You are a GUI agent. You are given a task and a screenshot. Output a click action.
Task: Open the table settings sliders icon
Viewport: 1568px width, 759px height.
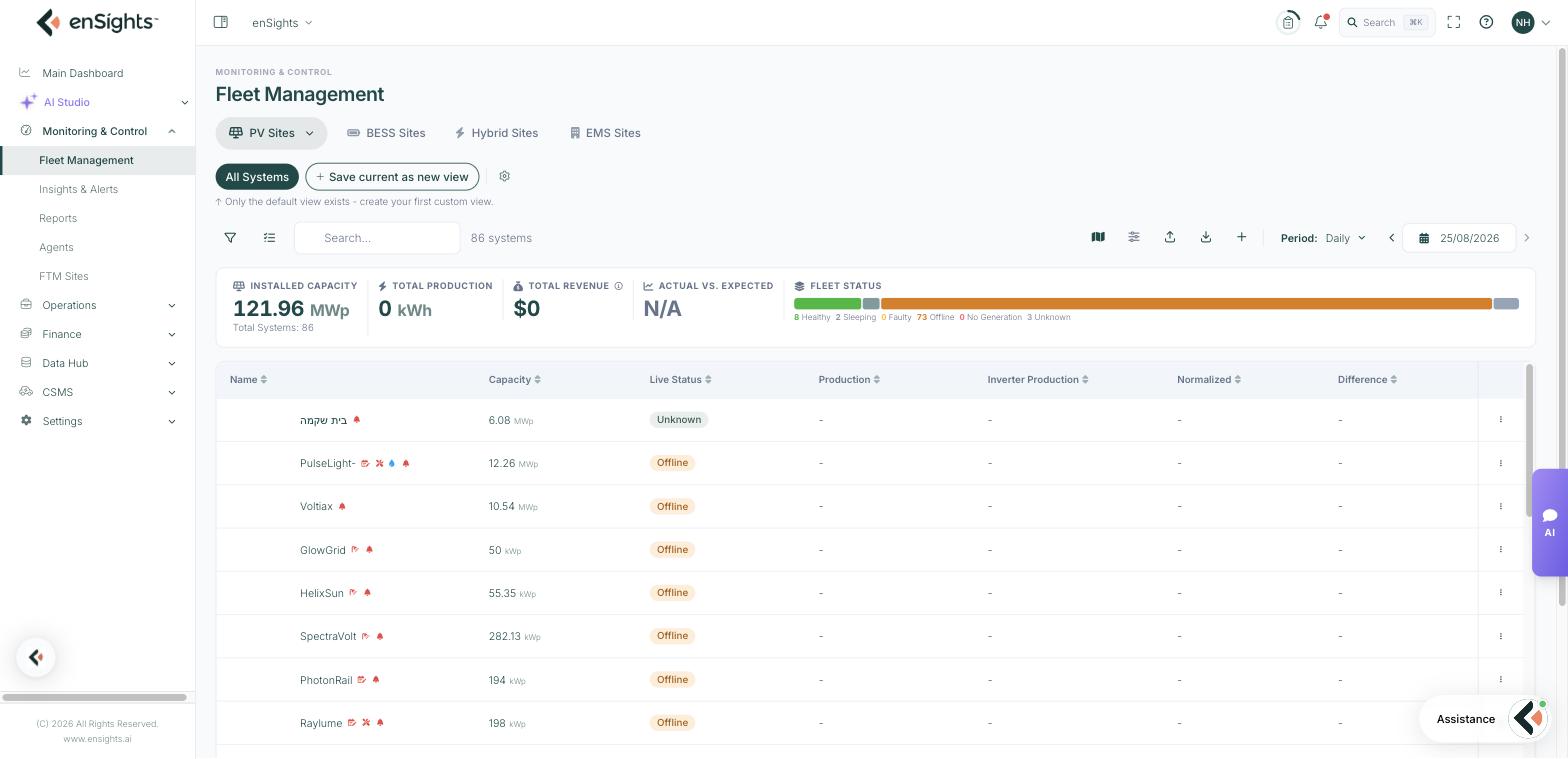coord(1134,237)
